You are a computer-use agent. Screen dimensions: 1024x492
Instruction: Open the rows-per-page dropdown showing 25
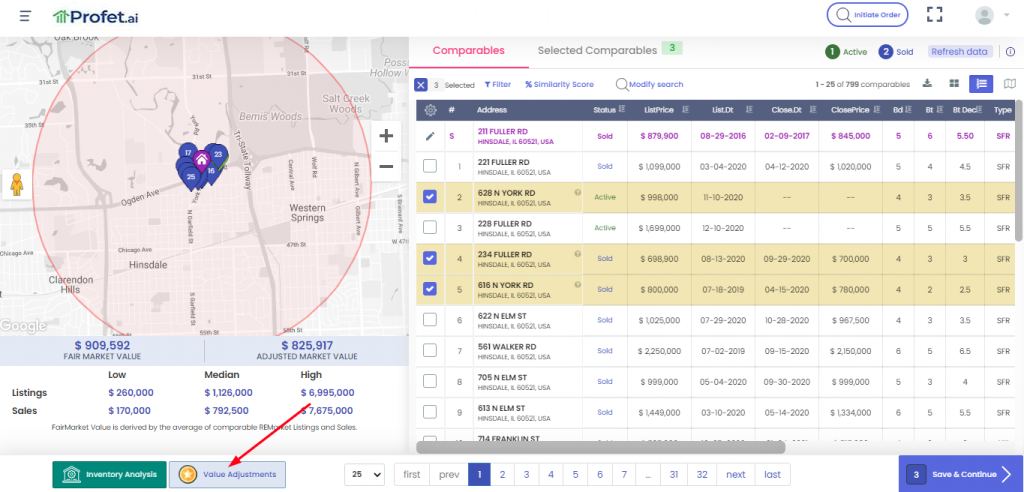(x=364, y=474)
